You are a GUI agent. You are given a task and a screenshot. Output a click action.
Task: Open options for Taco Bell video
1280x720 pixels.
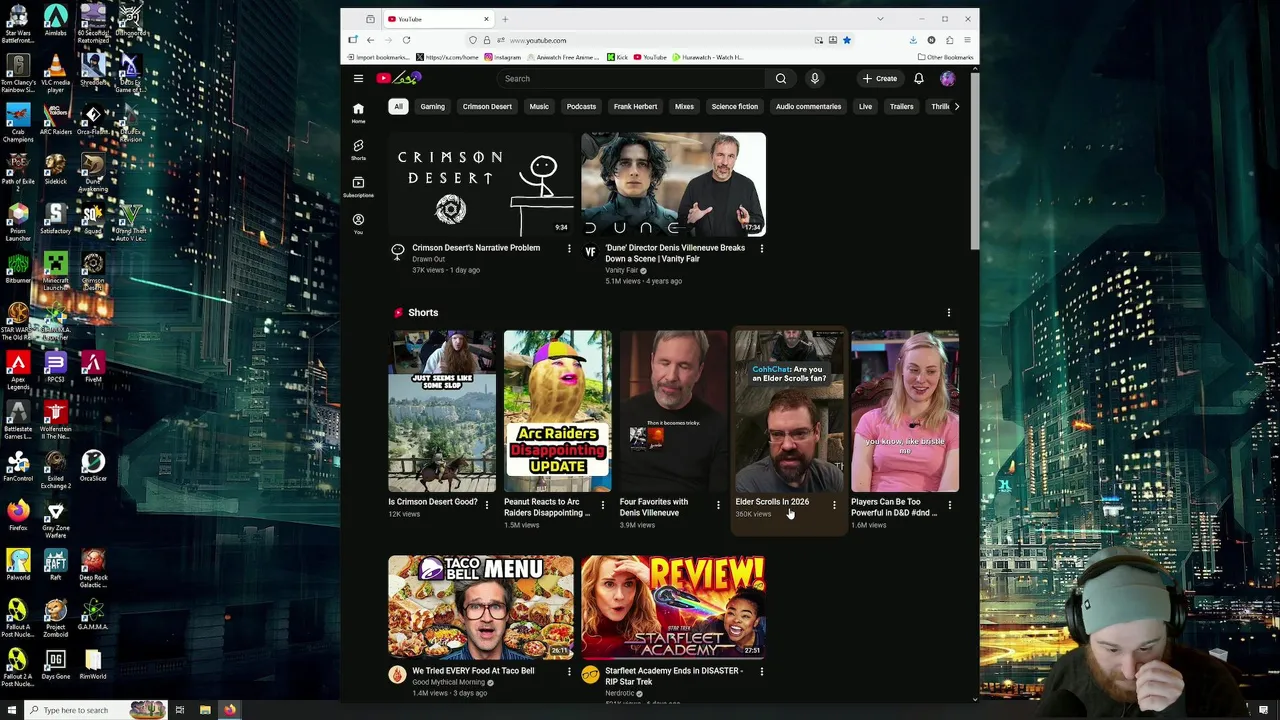(x=569, y=672)
